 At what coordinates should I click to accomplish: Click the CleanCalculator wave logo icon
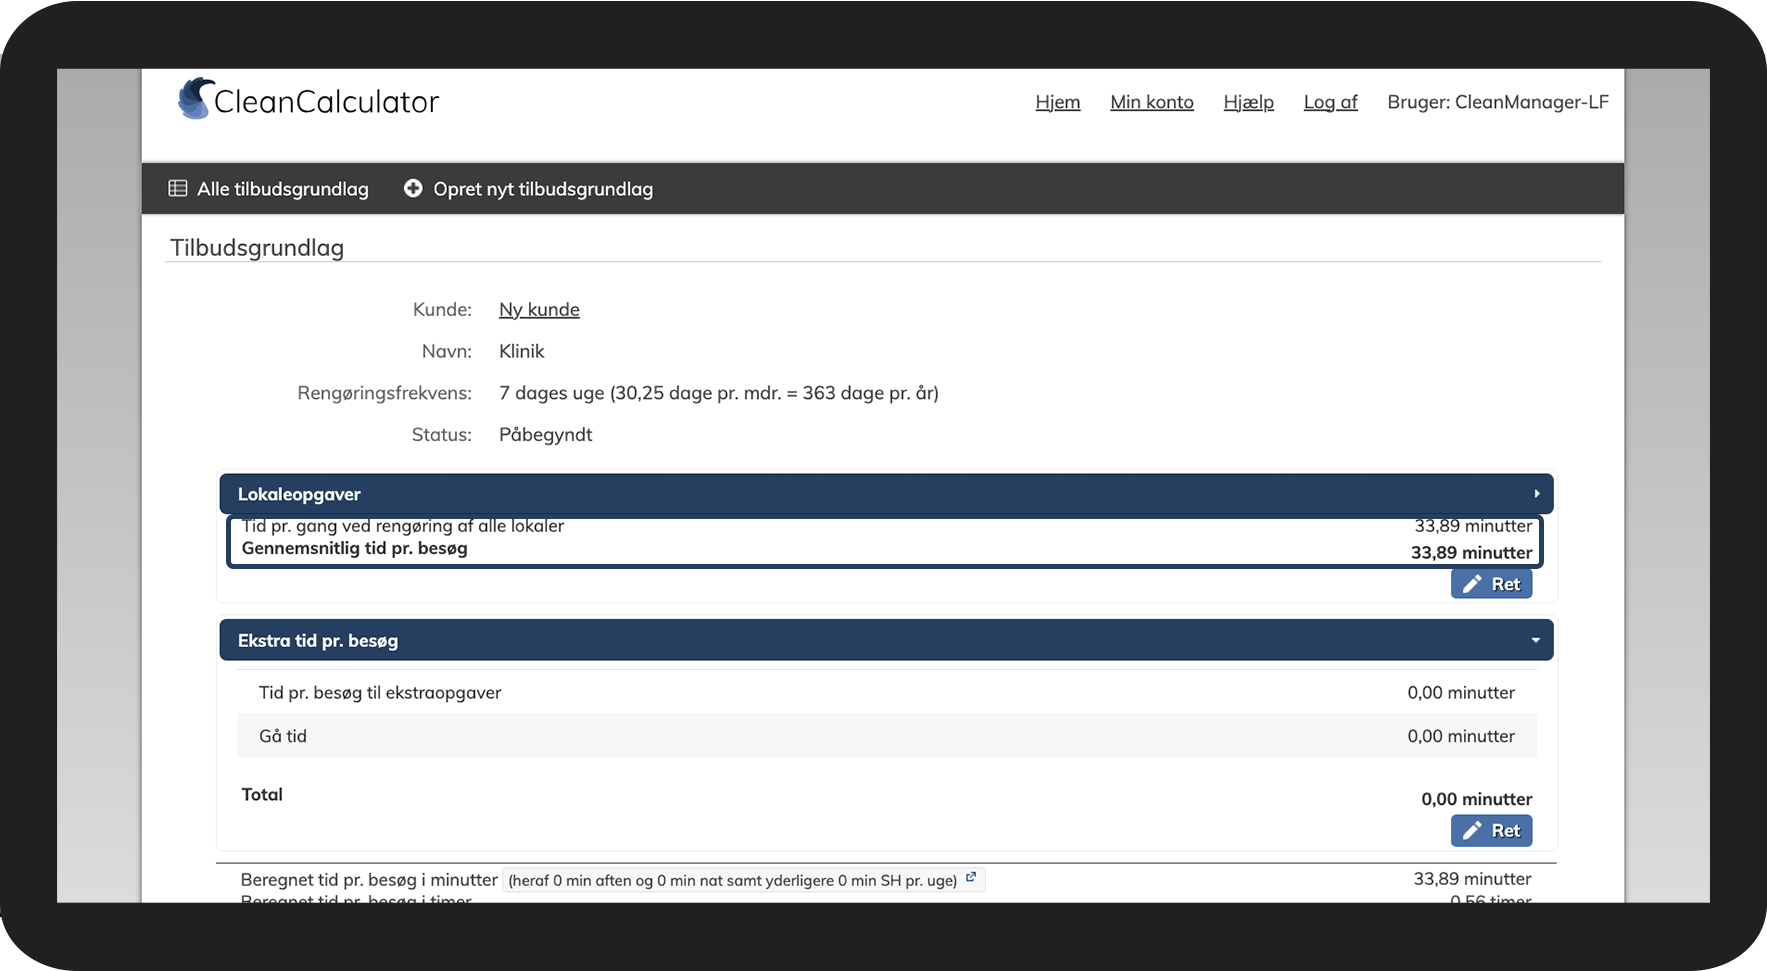pyautogui.click(x=195, y=99)
